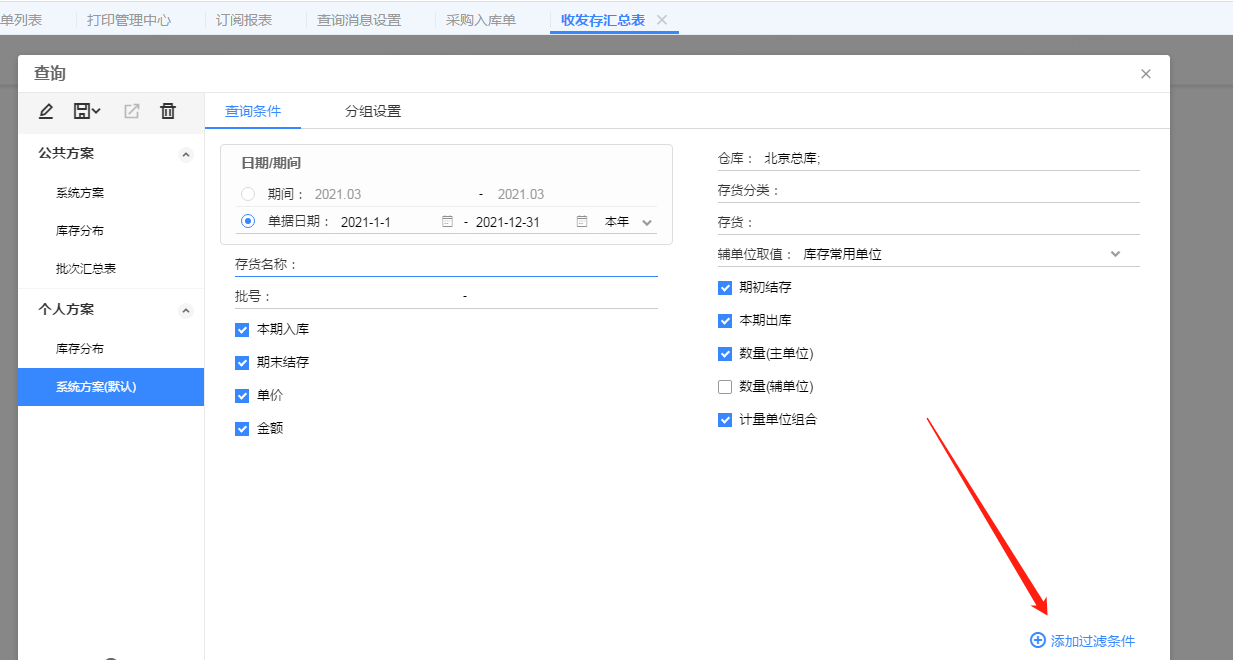
Task: Click the 仓库 field showing 北京总库
Action: point(950,158)
